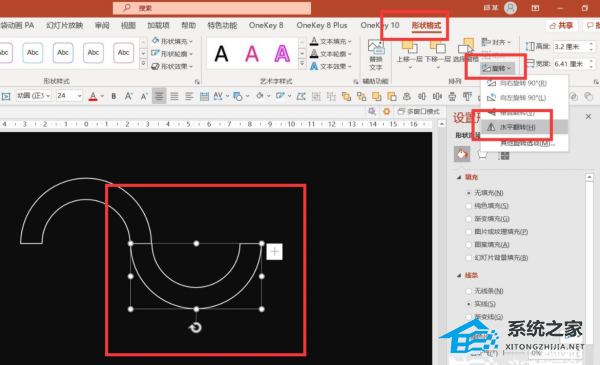Image resolution: width=600 pixels, height=365 pixels.
Task: Click the shapes insert icon in quick toolbar
Action: coord(238,96)
